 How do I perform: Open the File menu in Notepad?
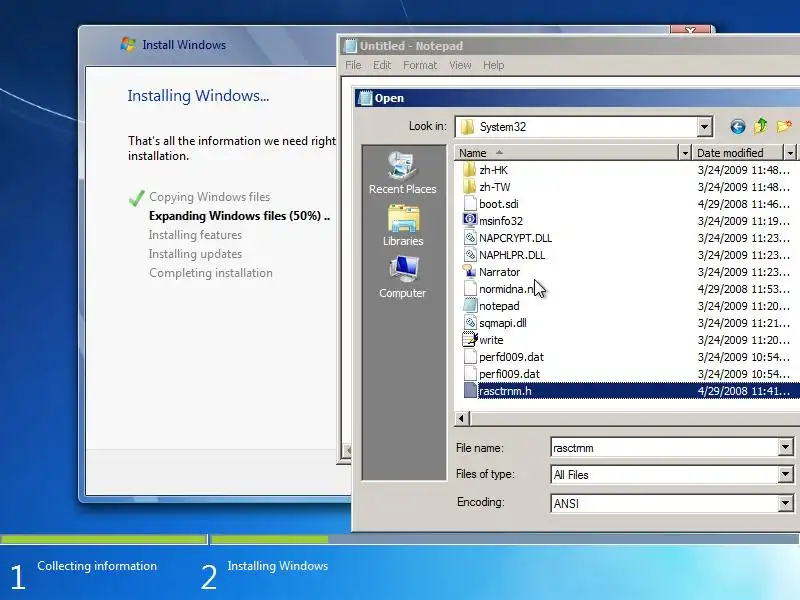point(353,65)
